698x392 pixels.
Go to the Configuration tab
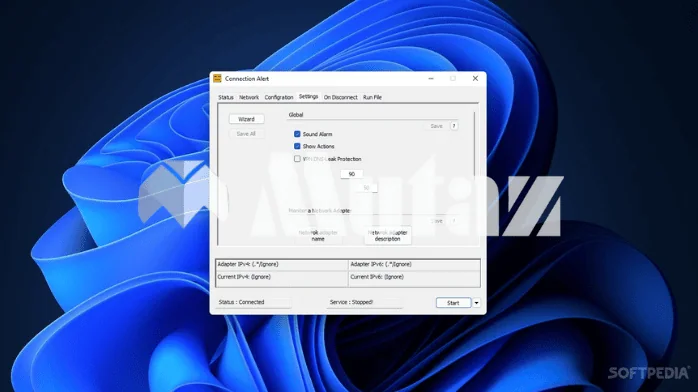coord(279,97)
